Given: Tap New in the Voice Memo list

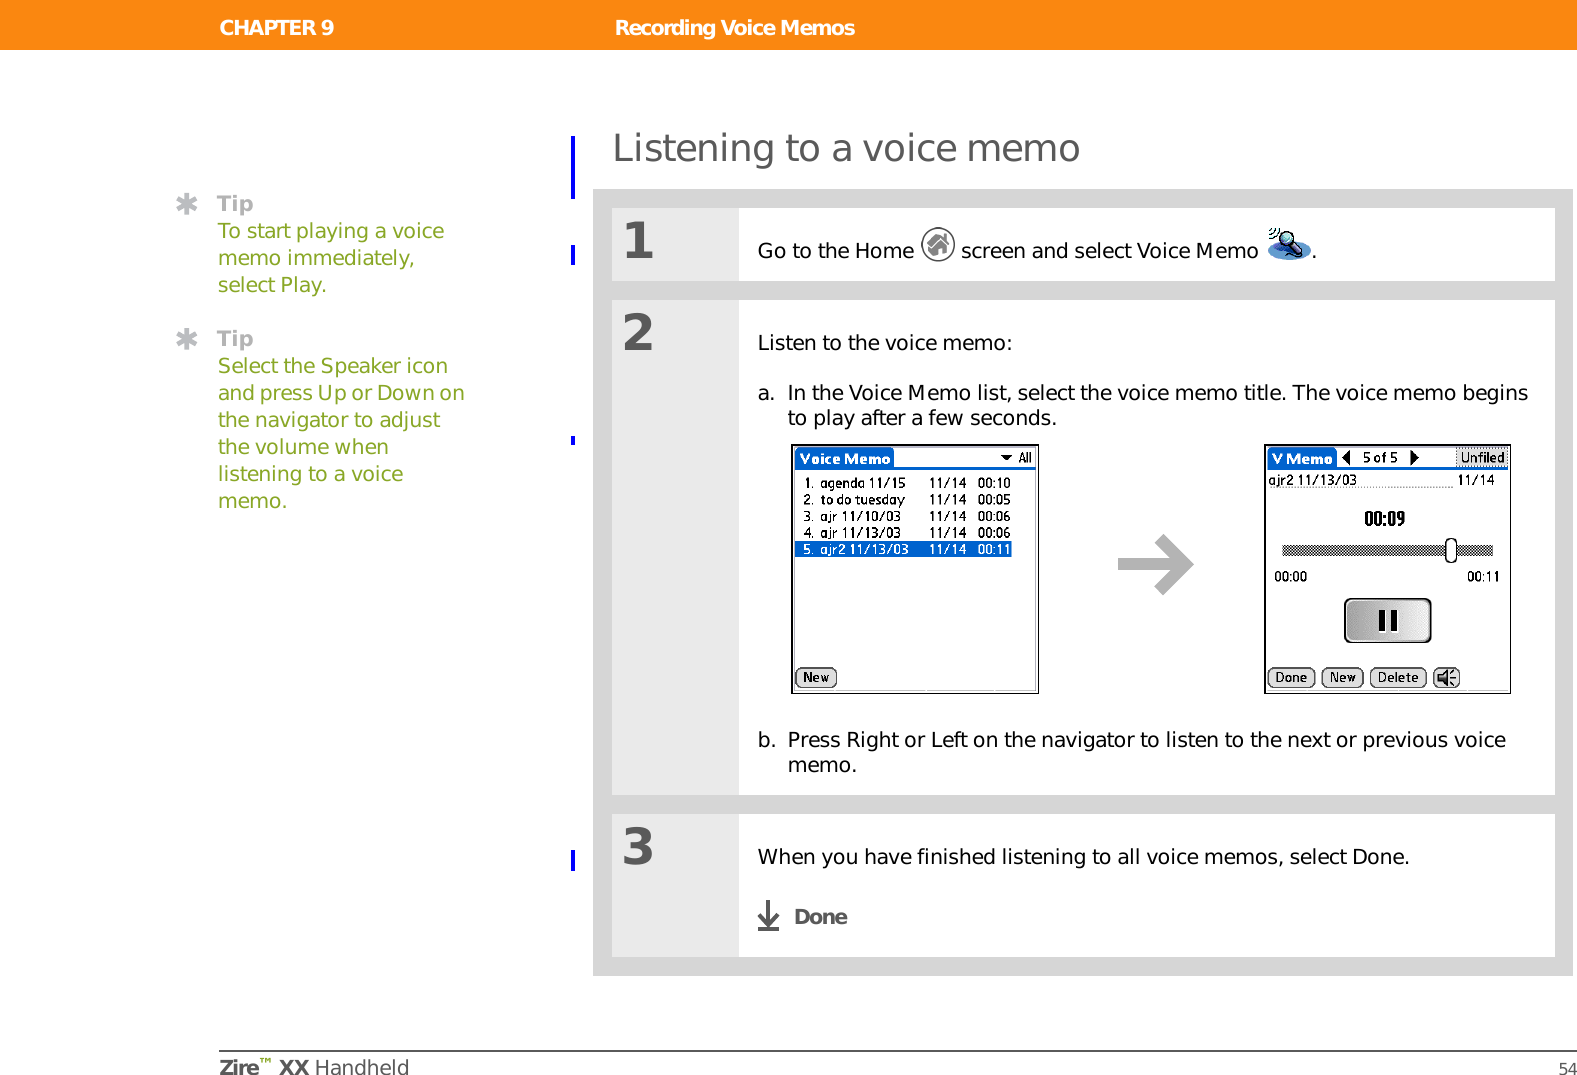Looking at the screenshot, I should (816, 678).
